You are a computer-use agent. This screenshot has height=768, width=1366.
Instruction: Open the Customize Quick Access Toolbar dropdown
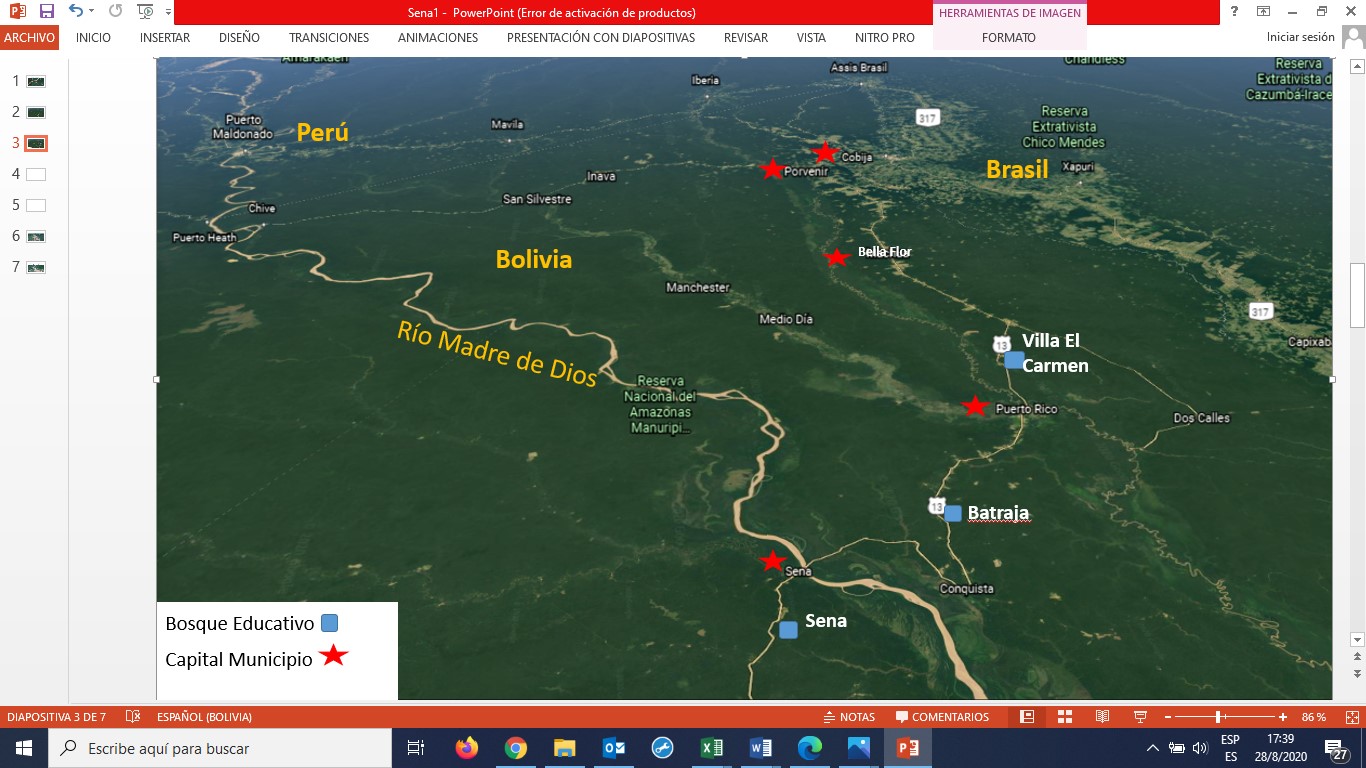(167, 13)
